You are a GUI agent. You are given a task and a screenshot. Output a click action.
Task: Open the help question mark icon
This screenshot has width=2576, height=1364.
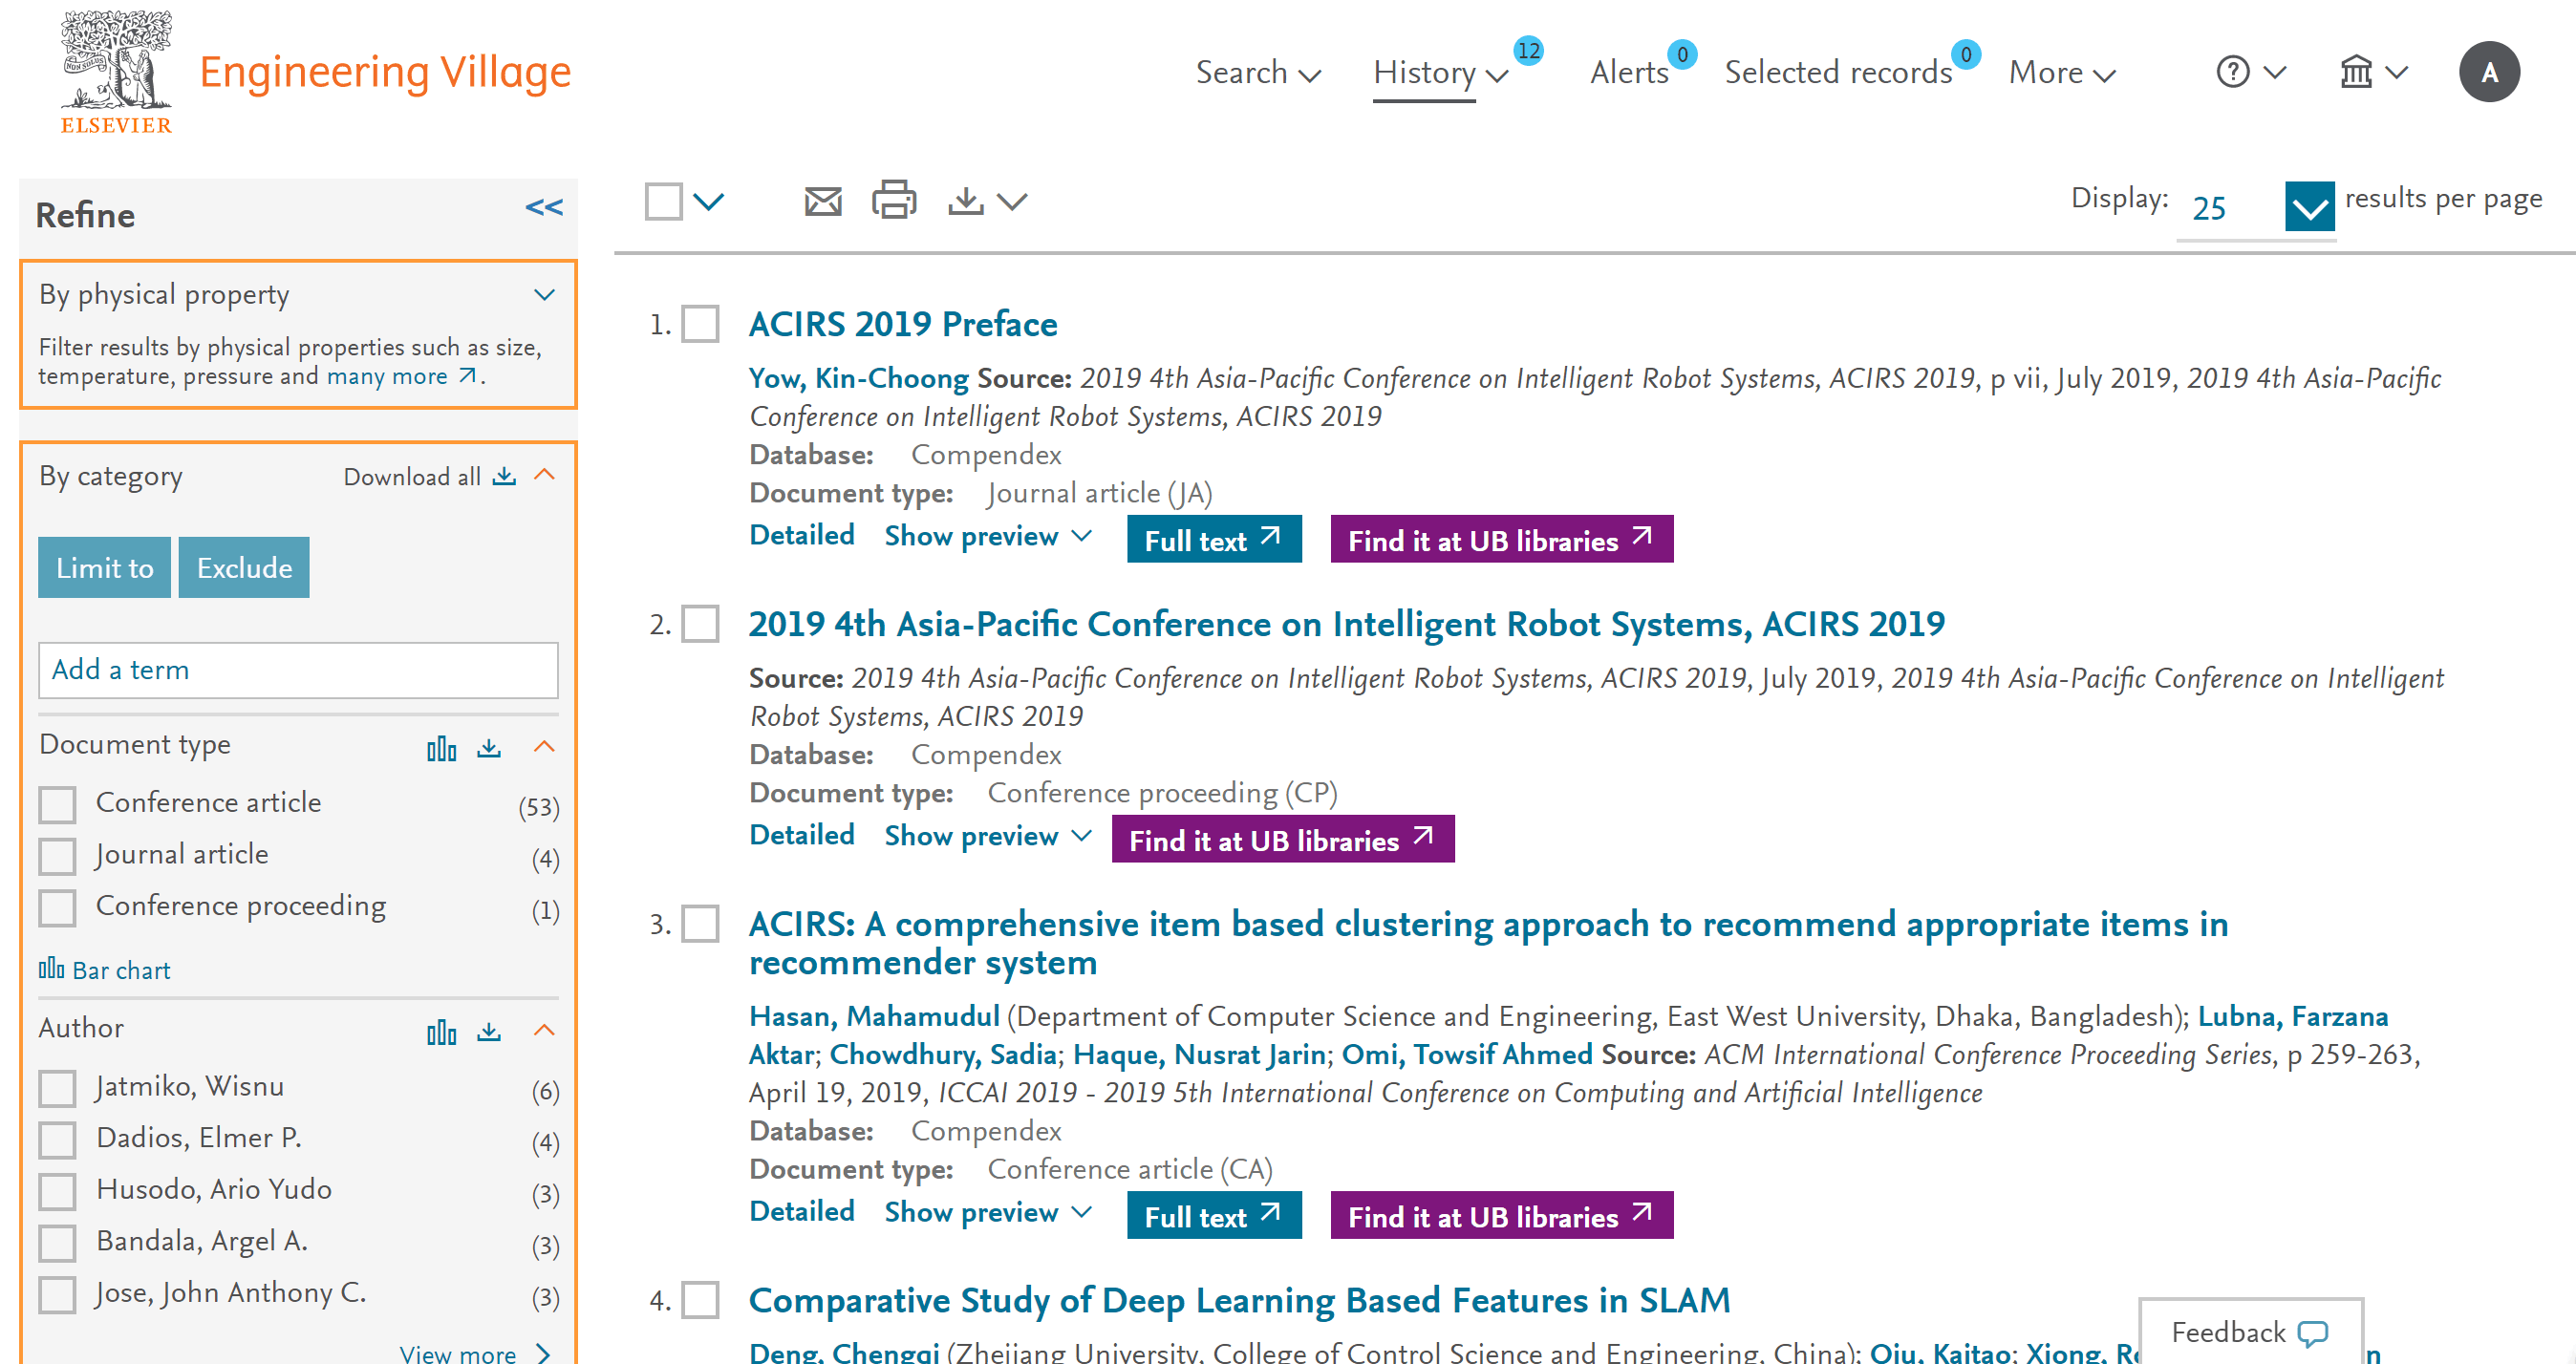pyautogui.click(x=2232, y=72)
